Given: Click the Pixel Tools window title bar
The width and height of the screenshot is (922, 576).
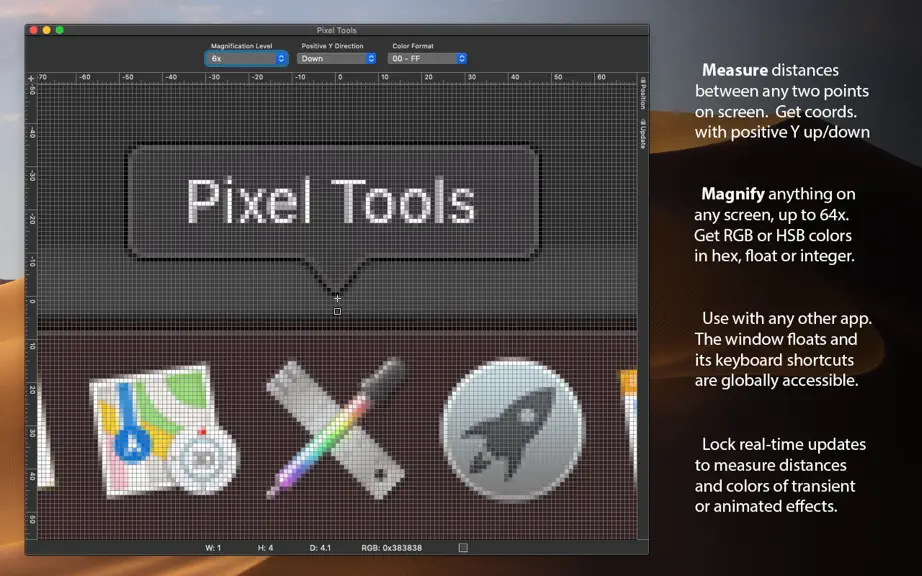Looking at the screenshot, I should 336,30.
